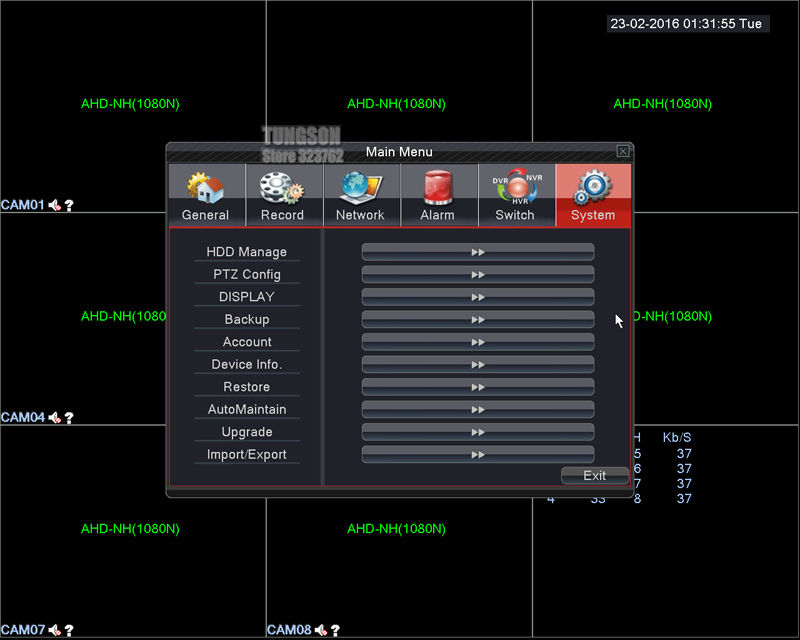Open the Import/Export arrow bar
800x640 pixels.
click(478, 454)
